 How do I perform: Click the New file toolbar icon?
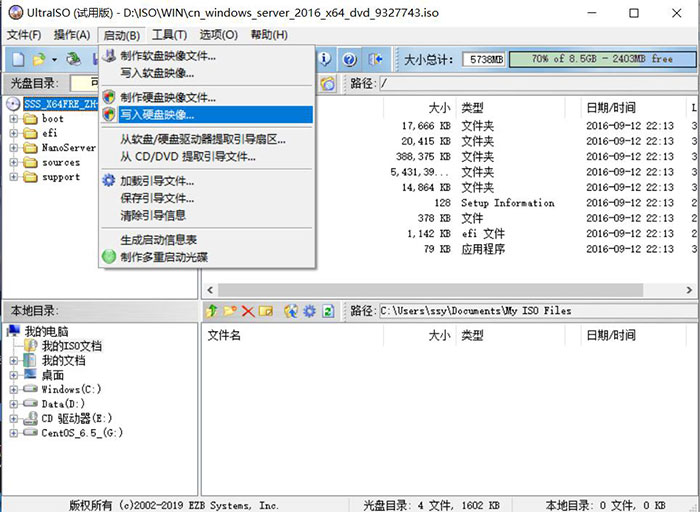point(18,59)
